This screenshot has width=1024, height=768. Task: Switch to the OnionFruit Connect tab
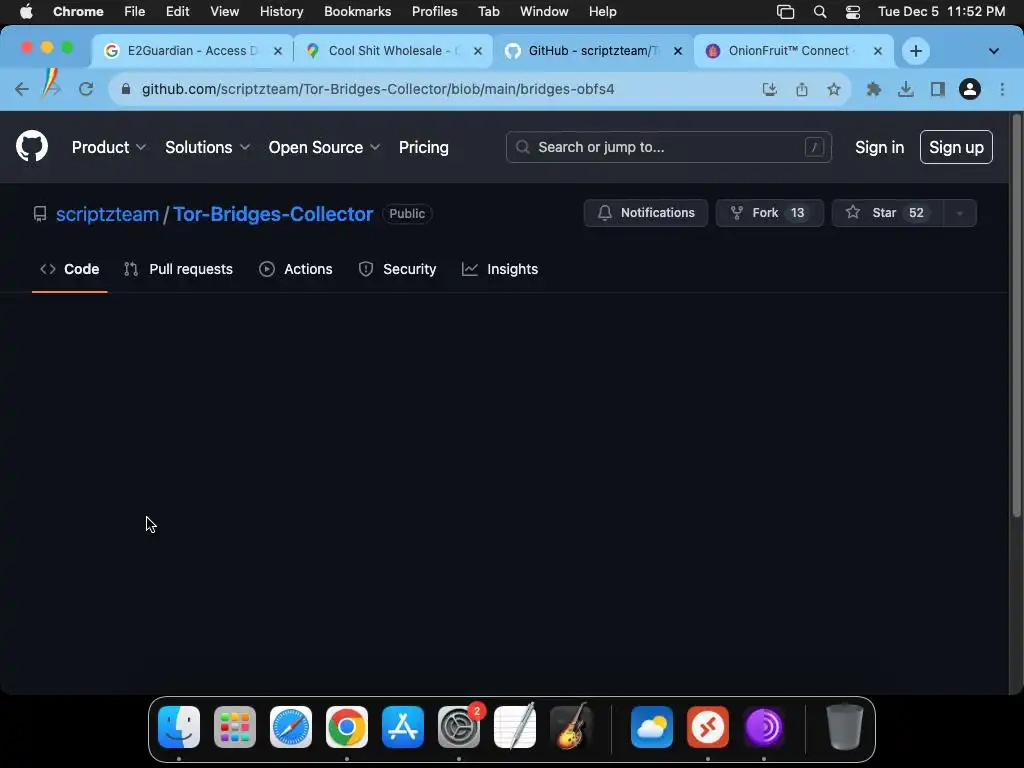[793, 51]
